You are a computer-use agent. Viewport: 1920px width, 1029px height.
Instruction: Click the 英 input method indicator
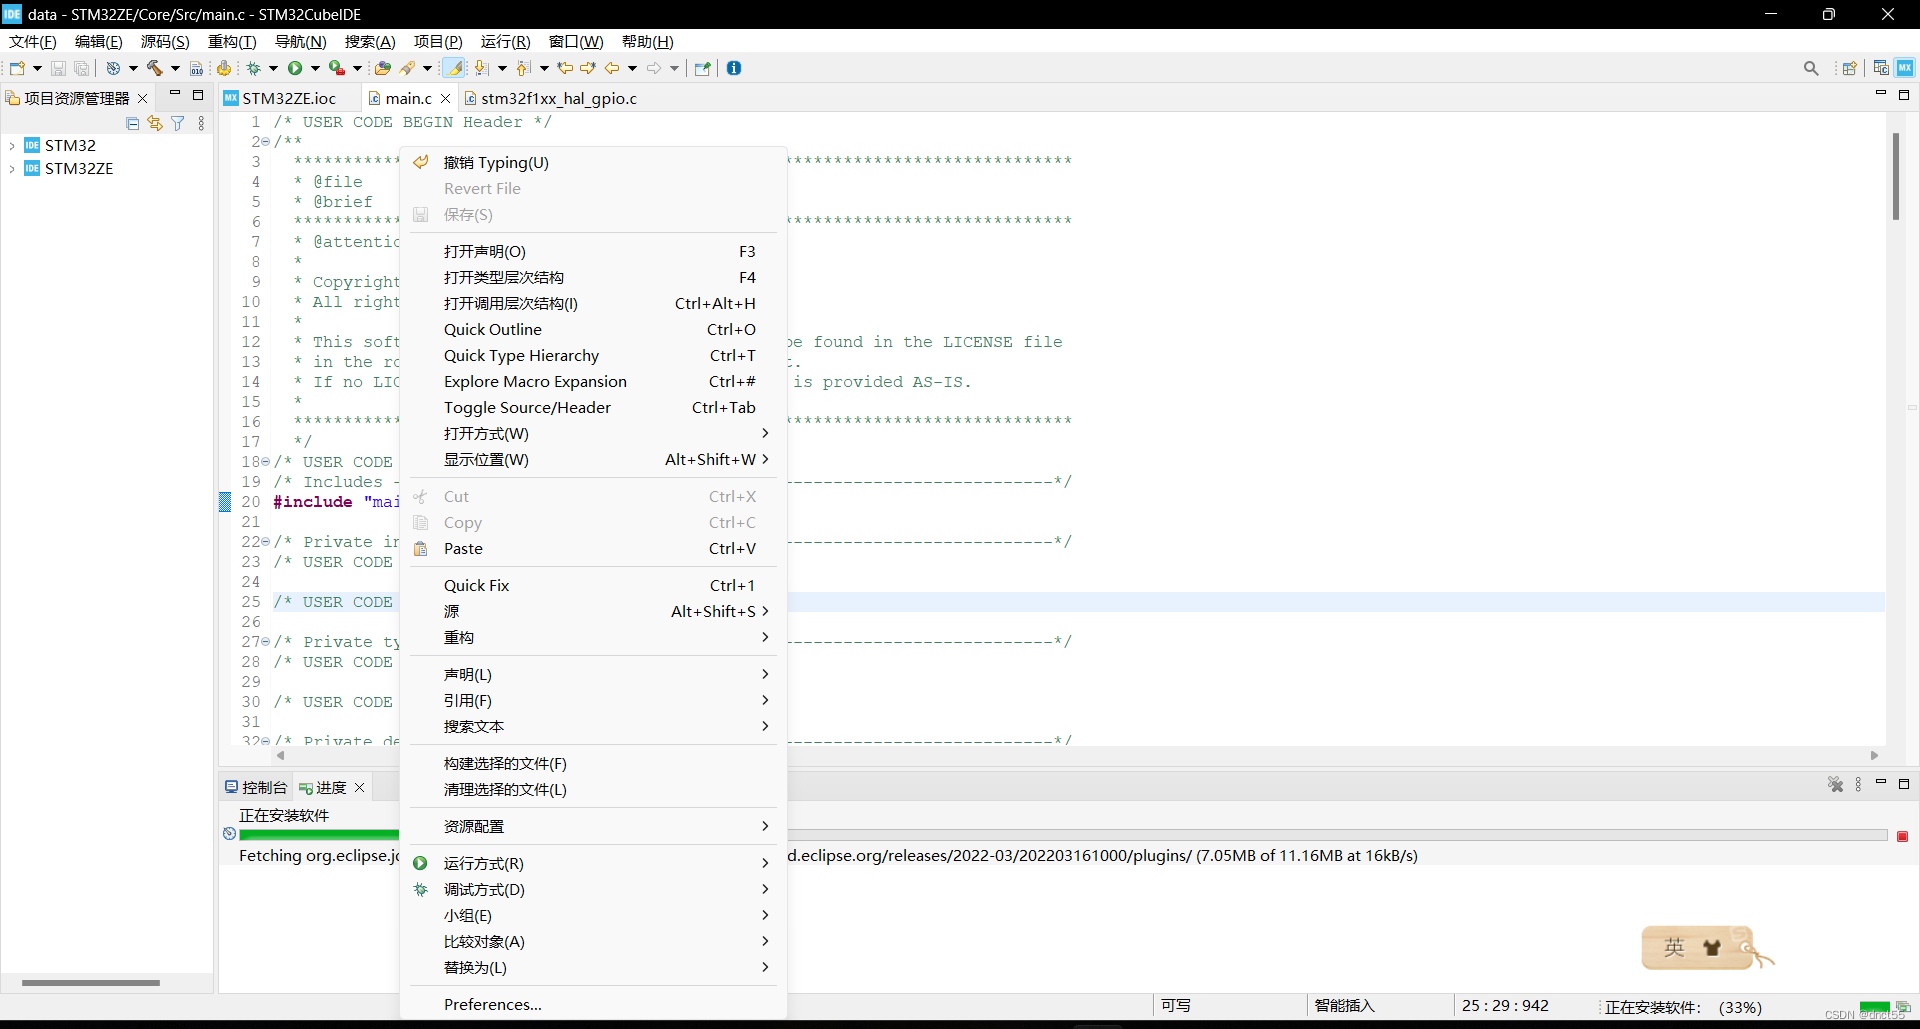point(1674,947)
